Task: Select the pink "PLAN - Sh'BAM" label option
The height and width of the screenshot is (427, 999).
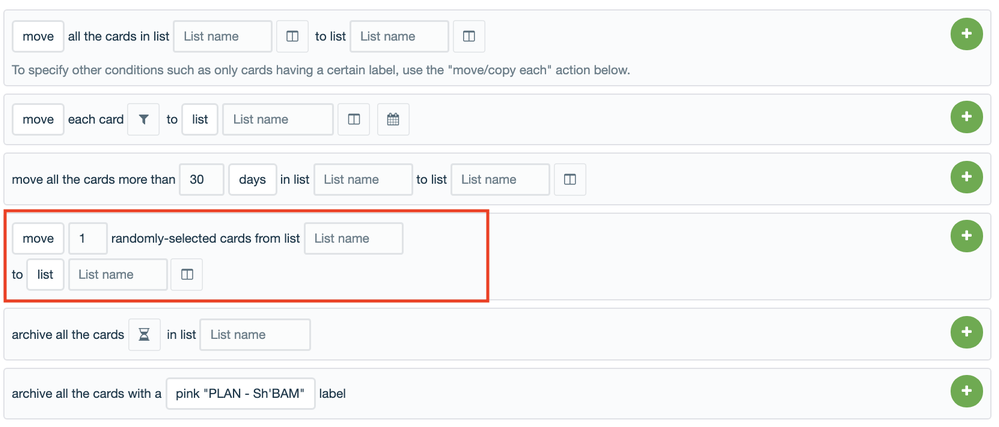Action: [x=241, y=394]
